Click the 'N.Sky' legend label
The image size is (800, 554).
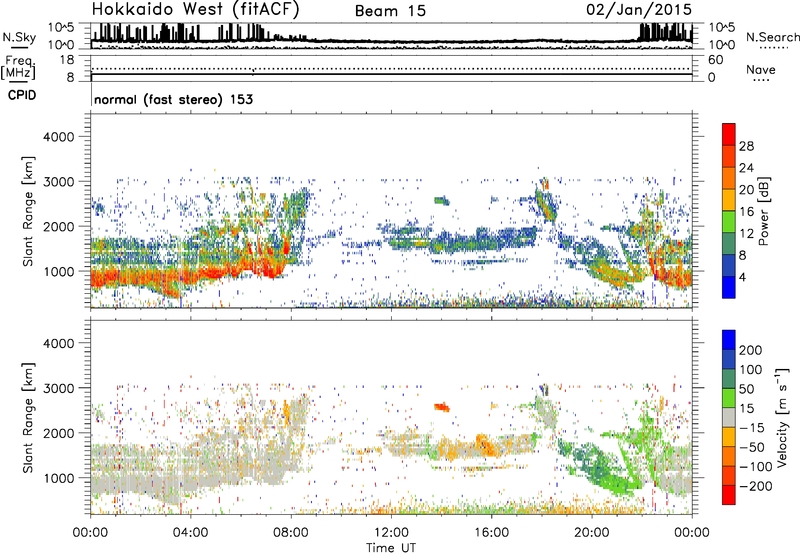tap(19, 37)
